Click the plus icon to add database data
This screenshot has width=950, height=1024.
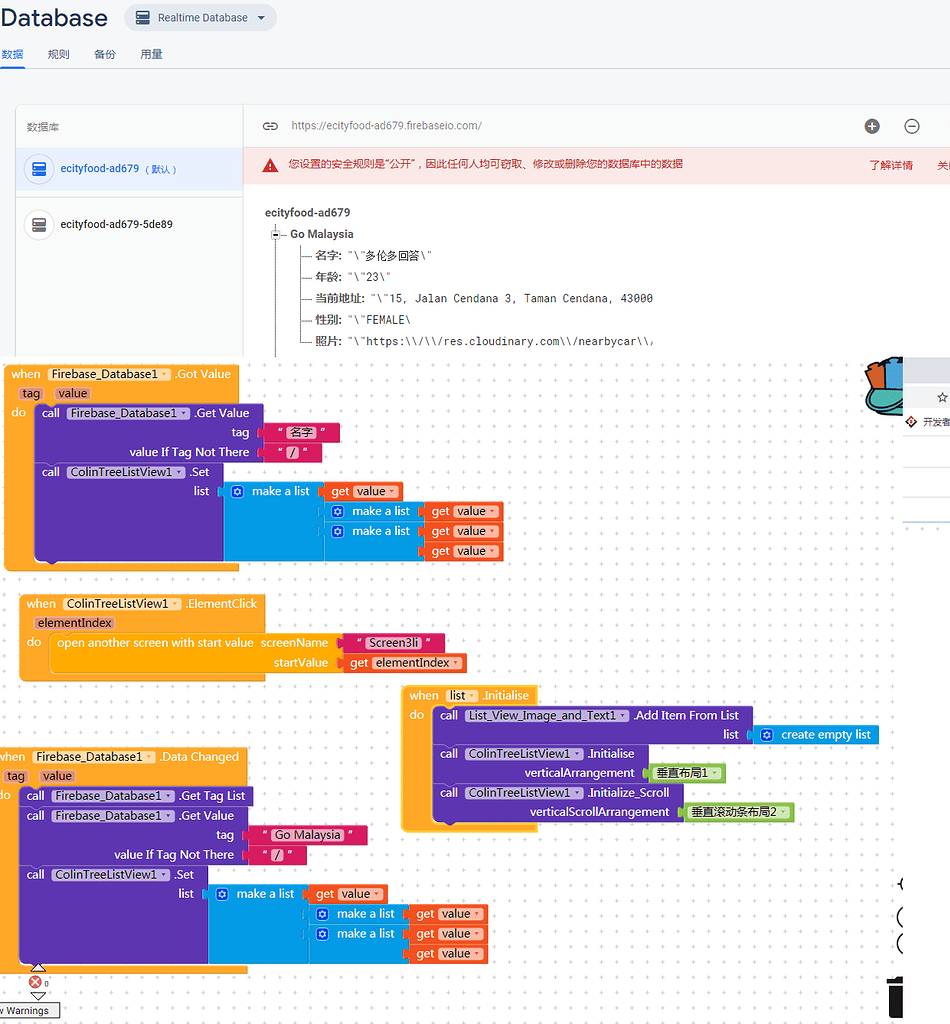872,126
